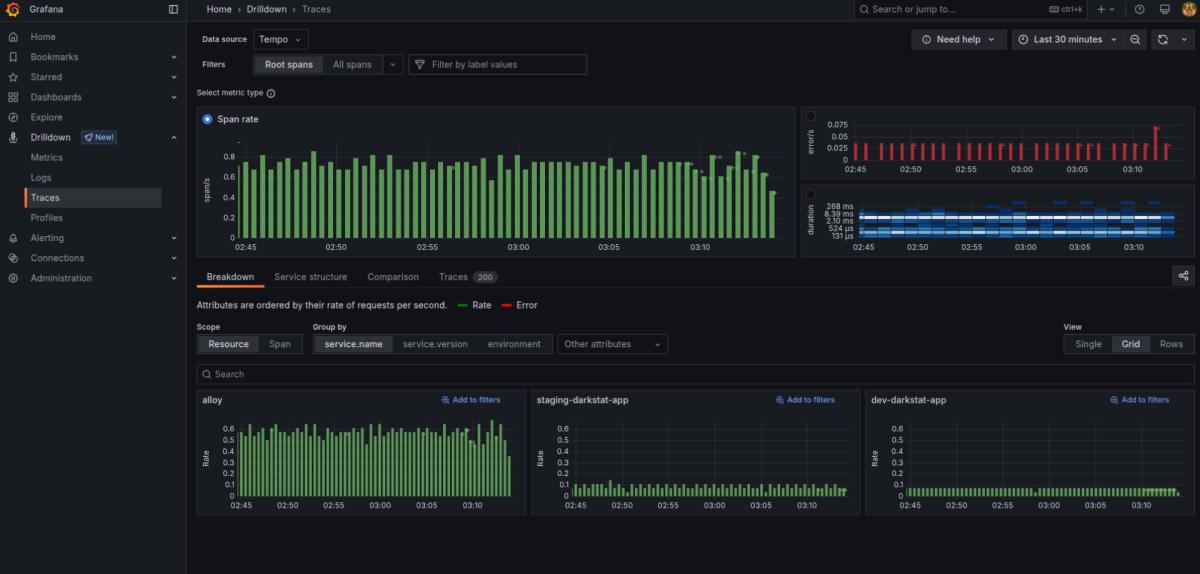Select the errors panel radio button
Screen dimensions: 1200x574
click(x=810, y=116)
